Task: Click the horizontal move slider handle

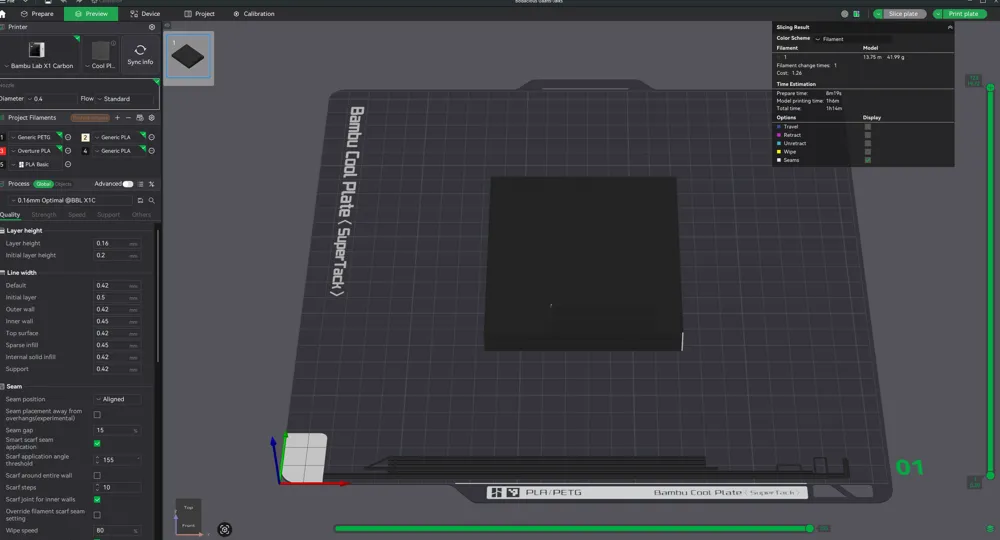Action: pos(810,529)
